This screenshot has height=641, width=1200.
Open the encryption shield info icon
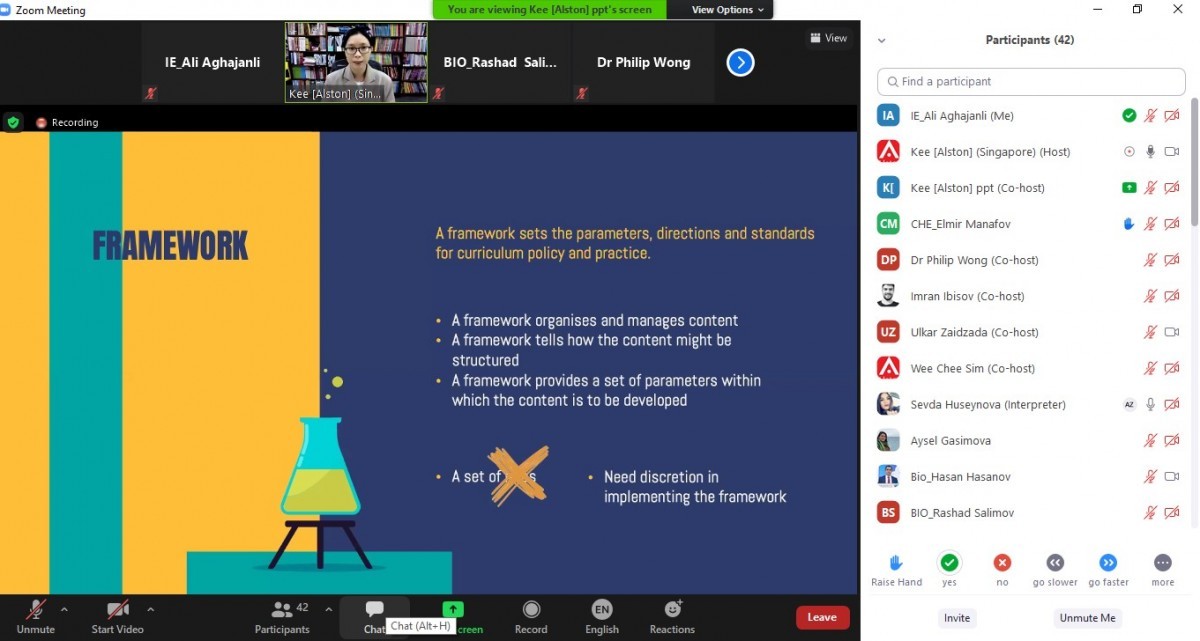point(13,122)
